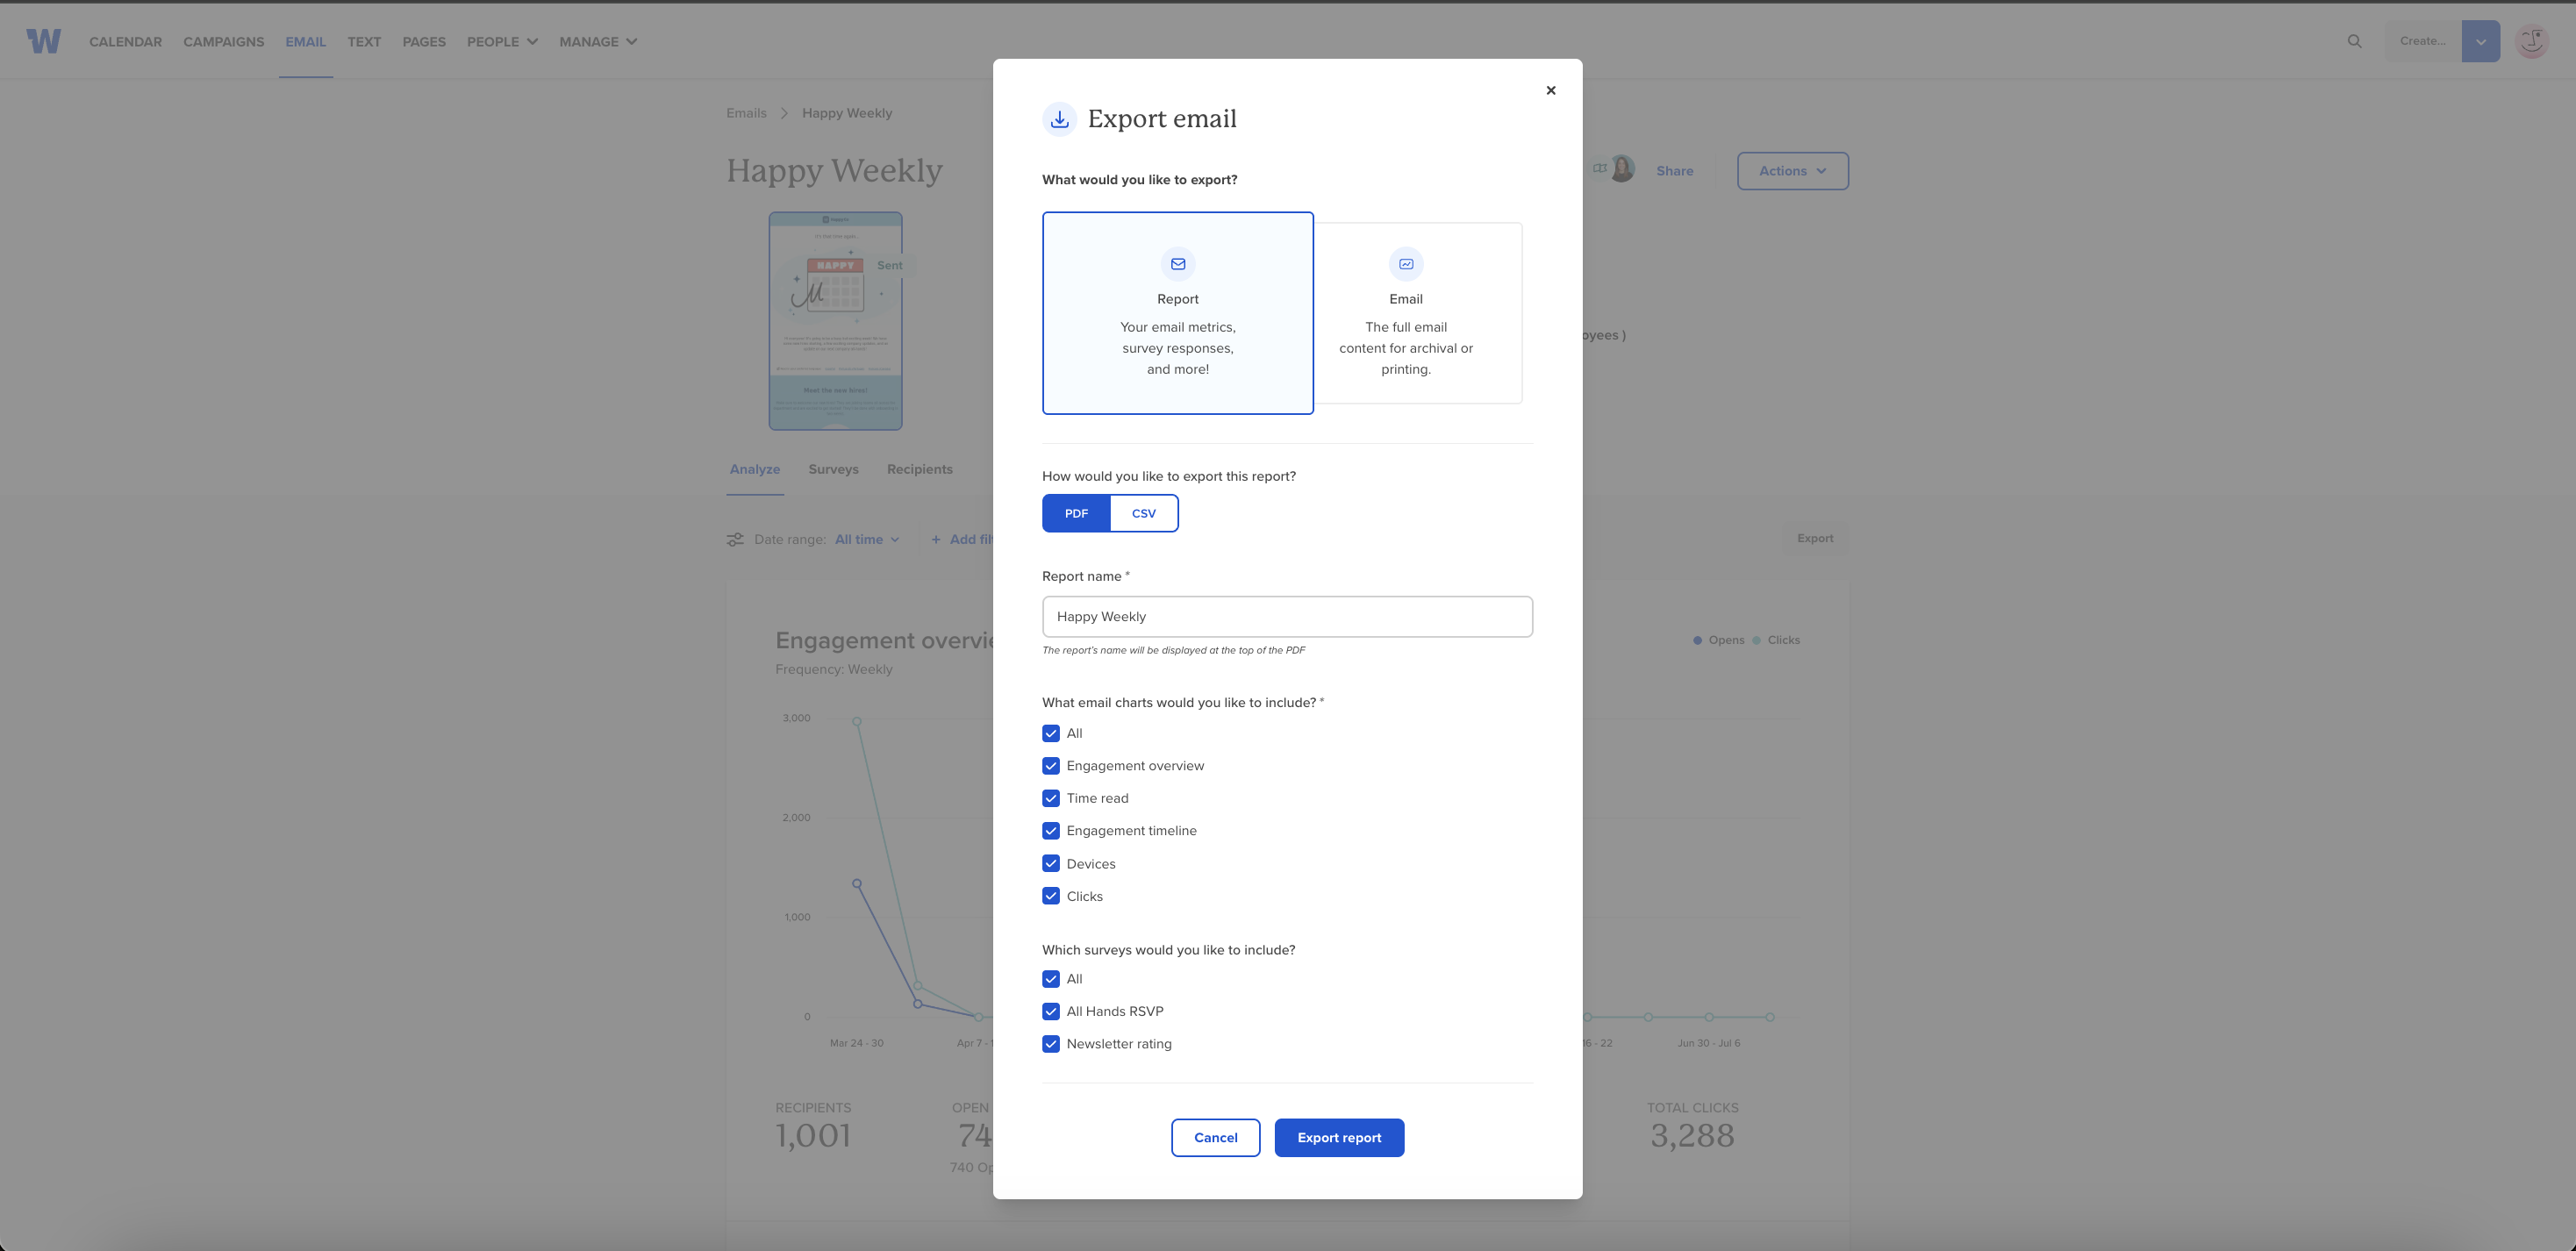Toggle the Engagement timeline checkbox
The width and height of the screenshot is (2576, 1251).
click(1051, 831)
